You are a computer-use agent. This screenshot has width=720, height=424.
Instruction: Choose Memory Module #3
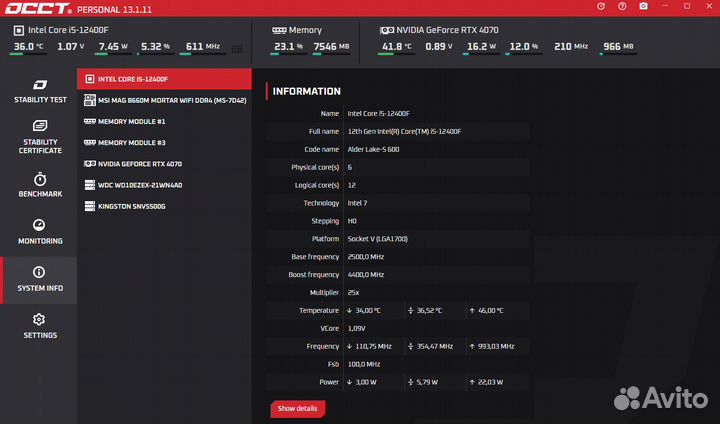point(164,142)
